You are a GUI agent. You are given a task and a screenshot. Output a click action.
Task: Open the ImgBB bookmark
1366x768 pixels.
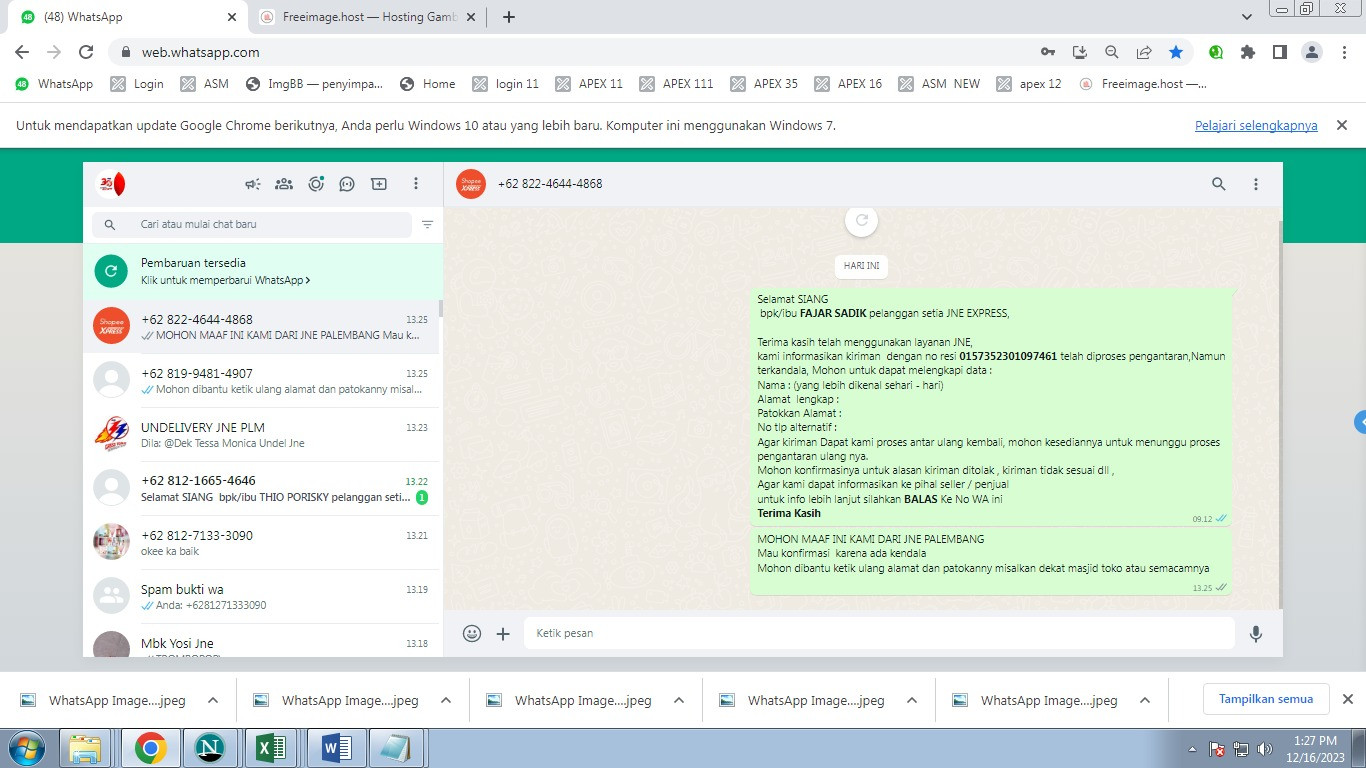[314, 84]
